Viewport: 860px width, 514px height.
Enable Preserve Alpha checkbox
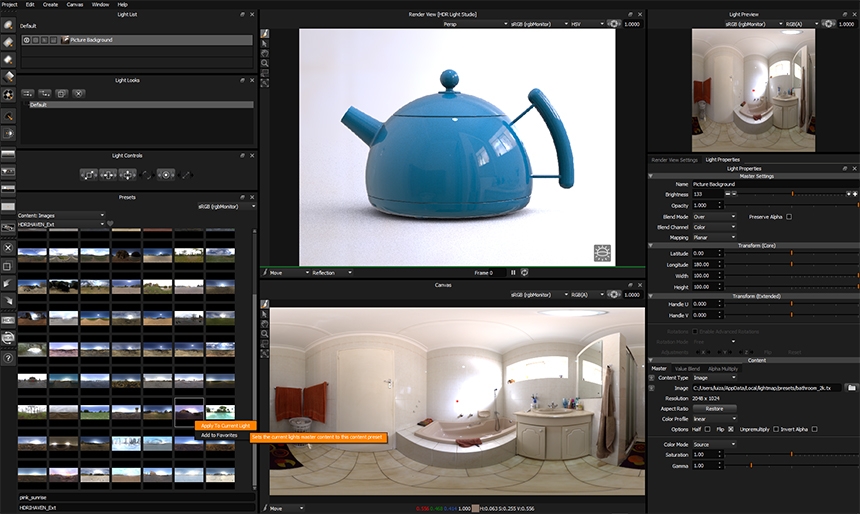(789, 217)
